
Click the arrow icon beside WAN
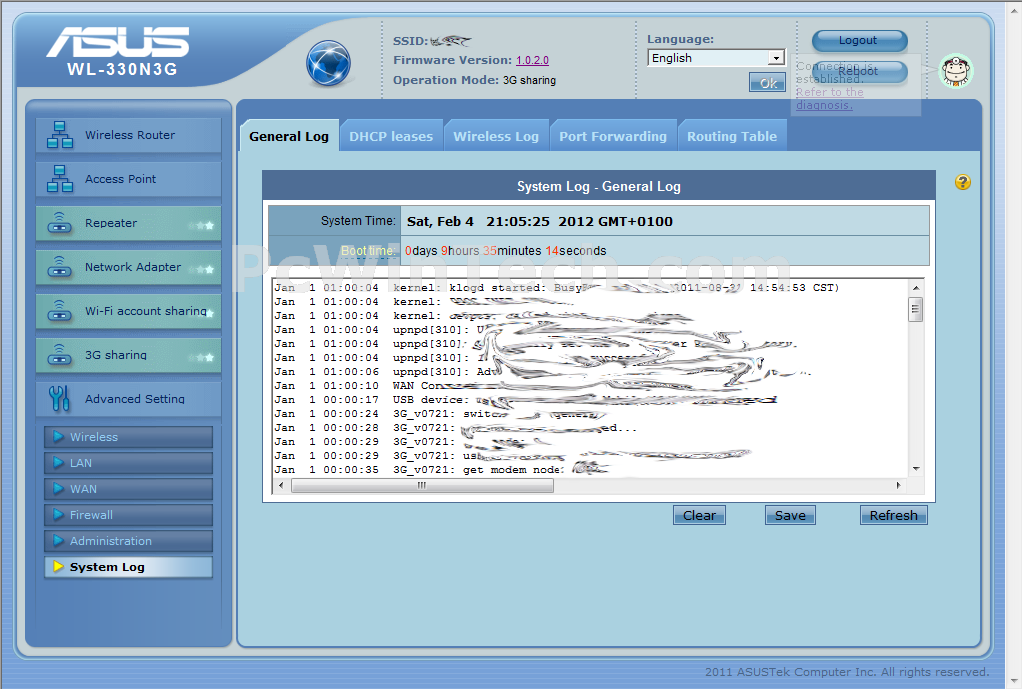click(x=59, y=488)
